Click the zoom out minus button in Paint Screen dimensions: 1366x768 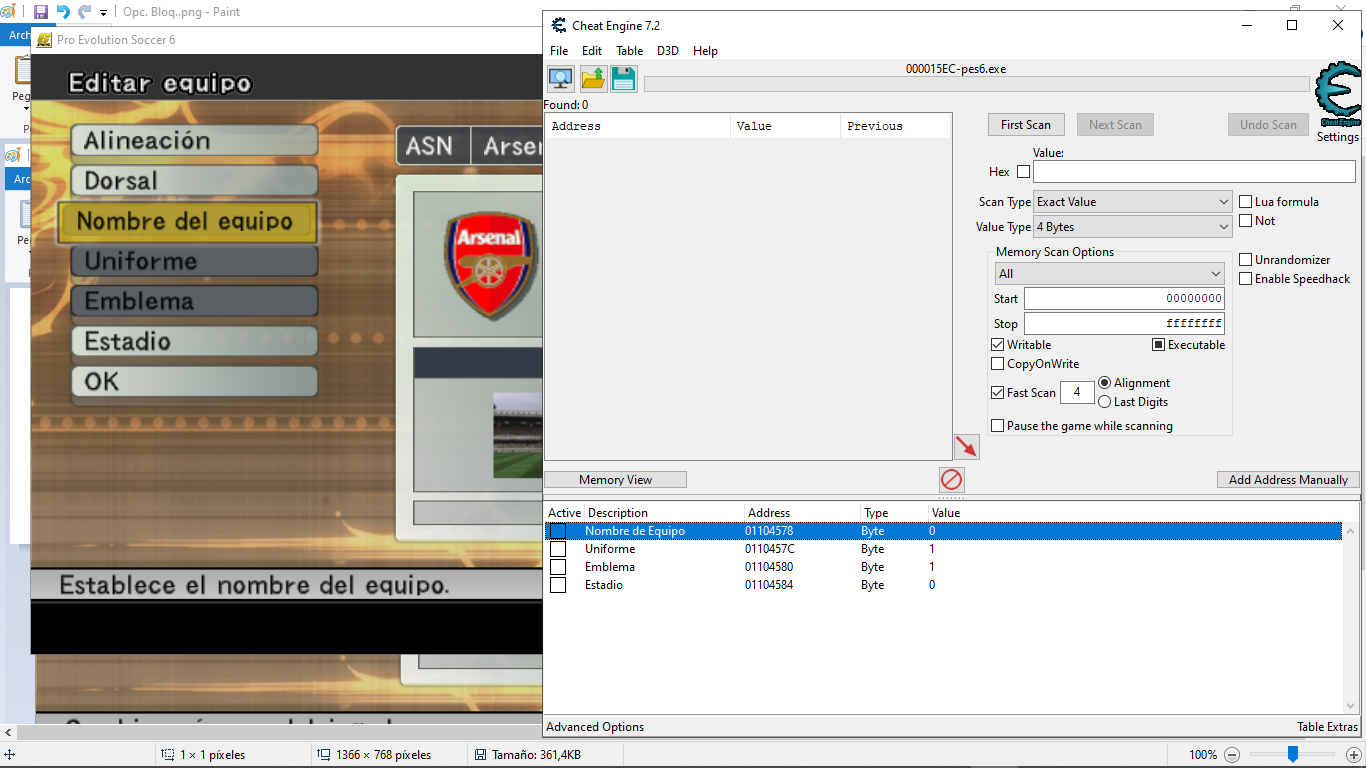pos(1232,755)
